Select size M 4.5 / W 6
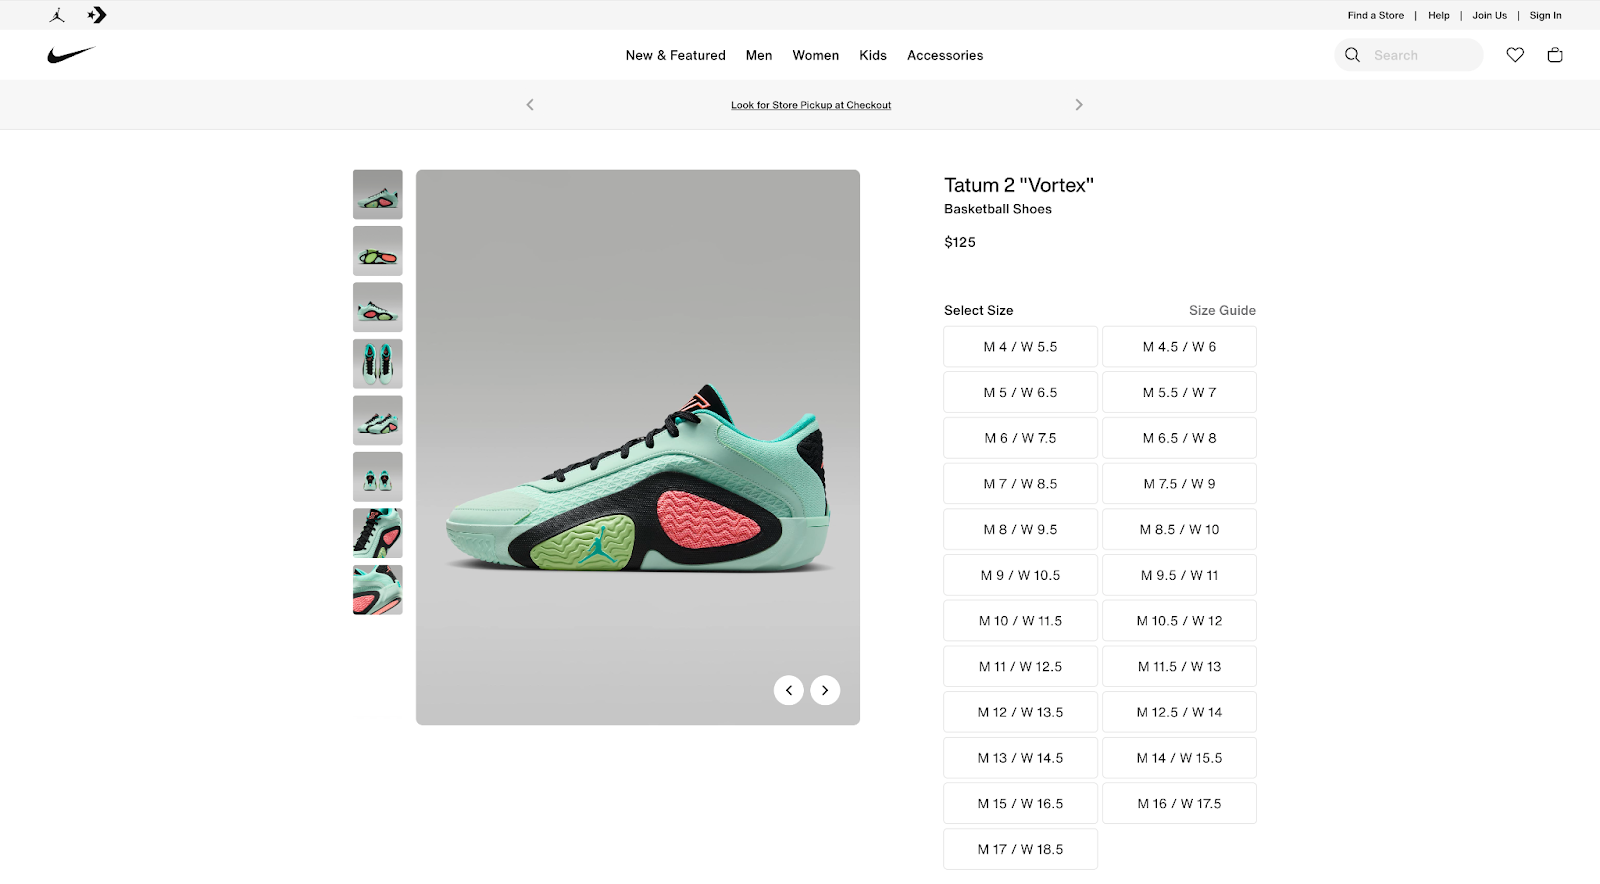 pos(1180,347)
